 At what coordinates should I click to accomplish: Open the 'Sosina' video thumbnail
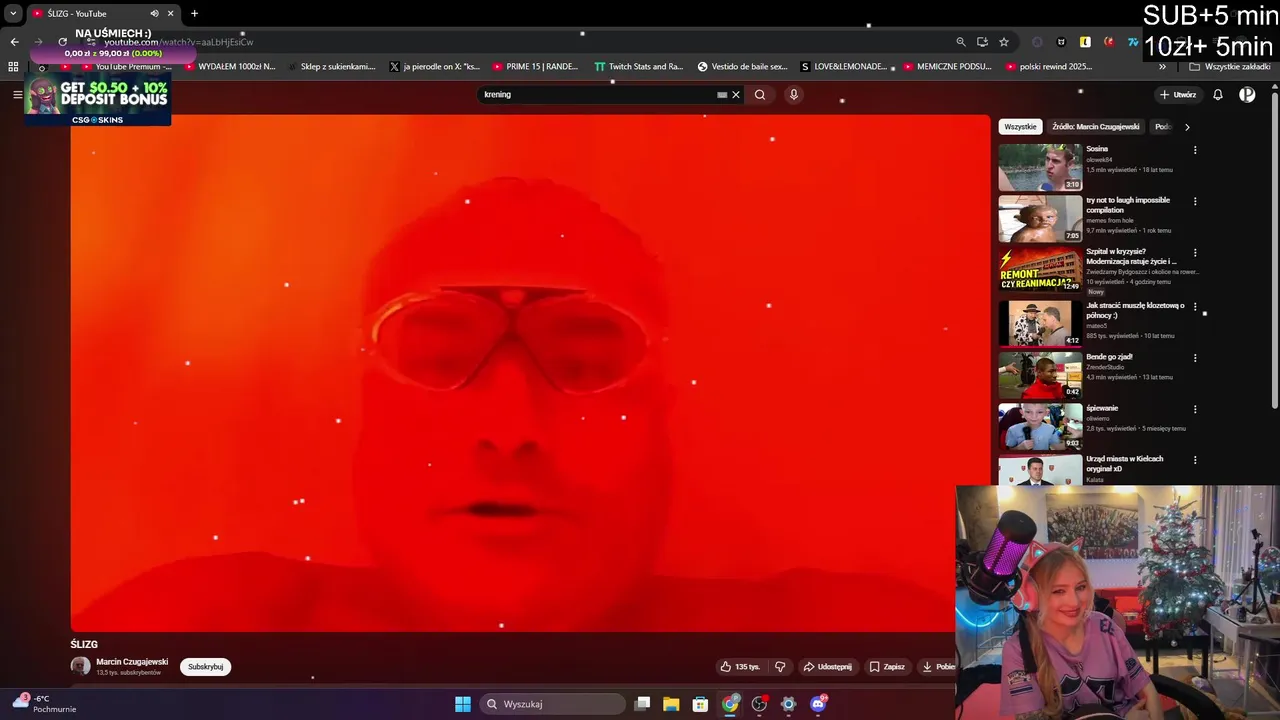click(x=1040, y=167)
